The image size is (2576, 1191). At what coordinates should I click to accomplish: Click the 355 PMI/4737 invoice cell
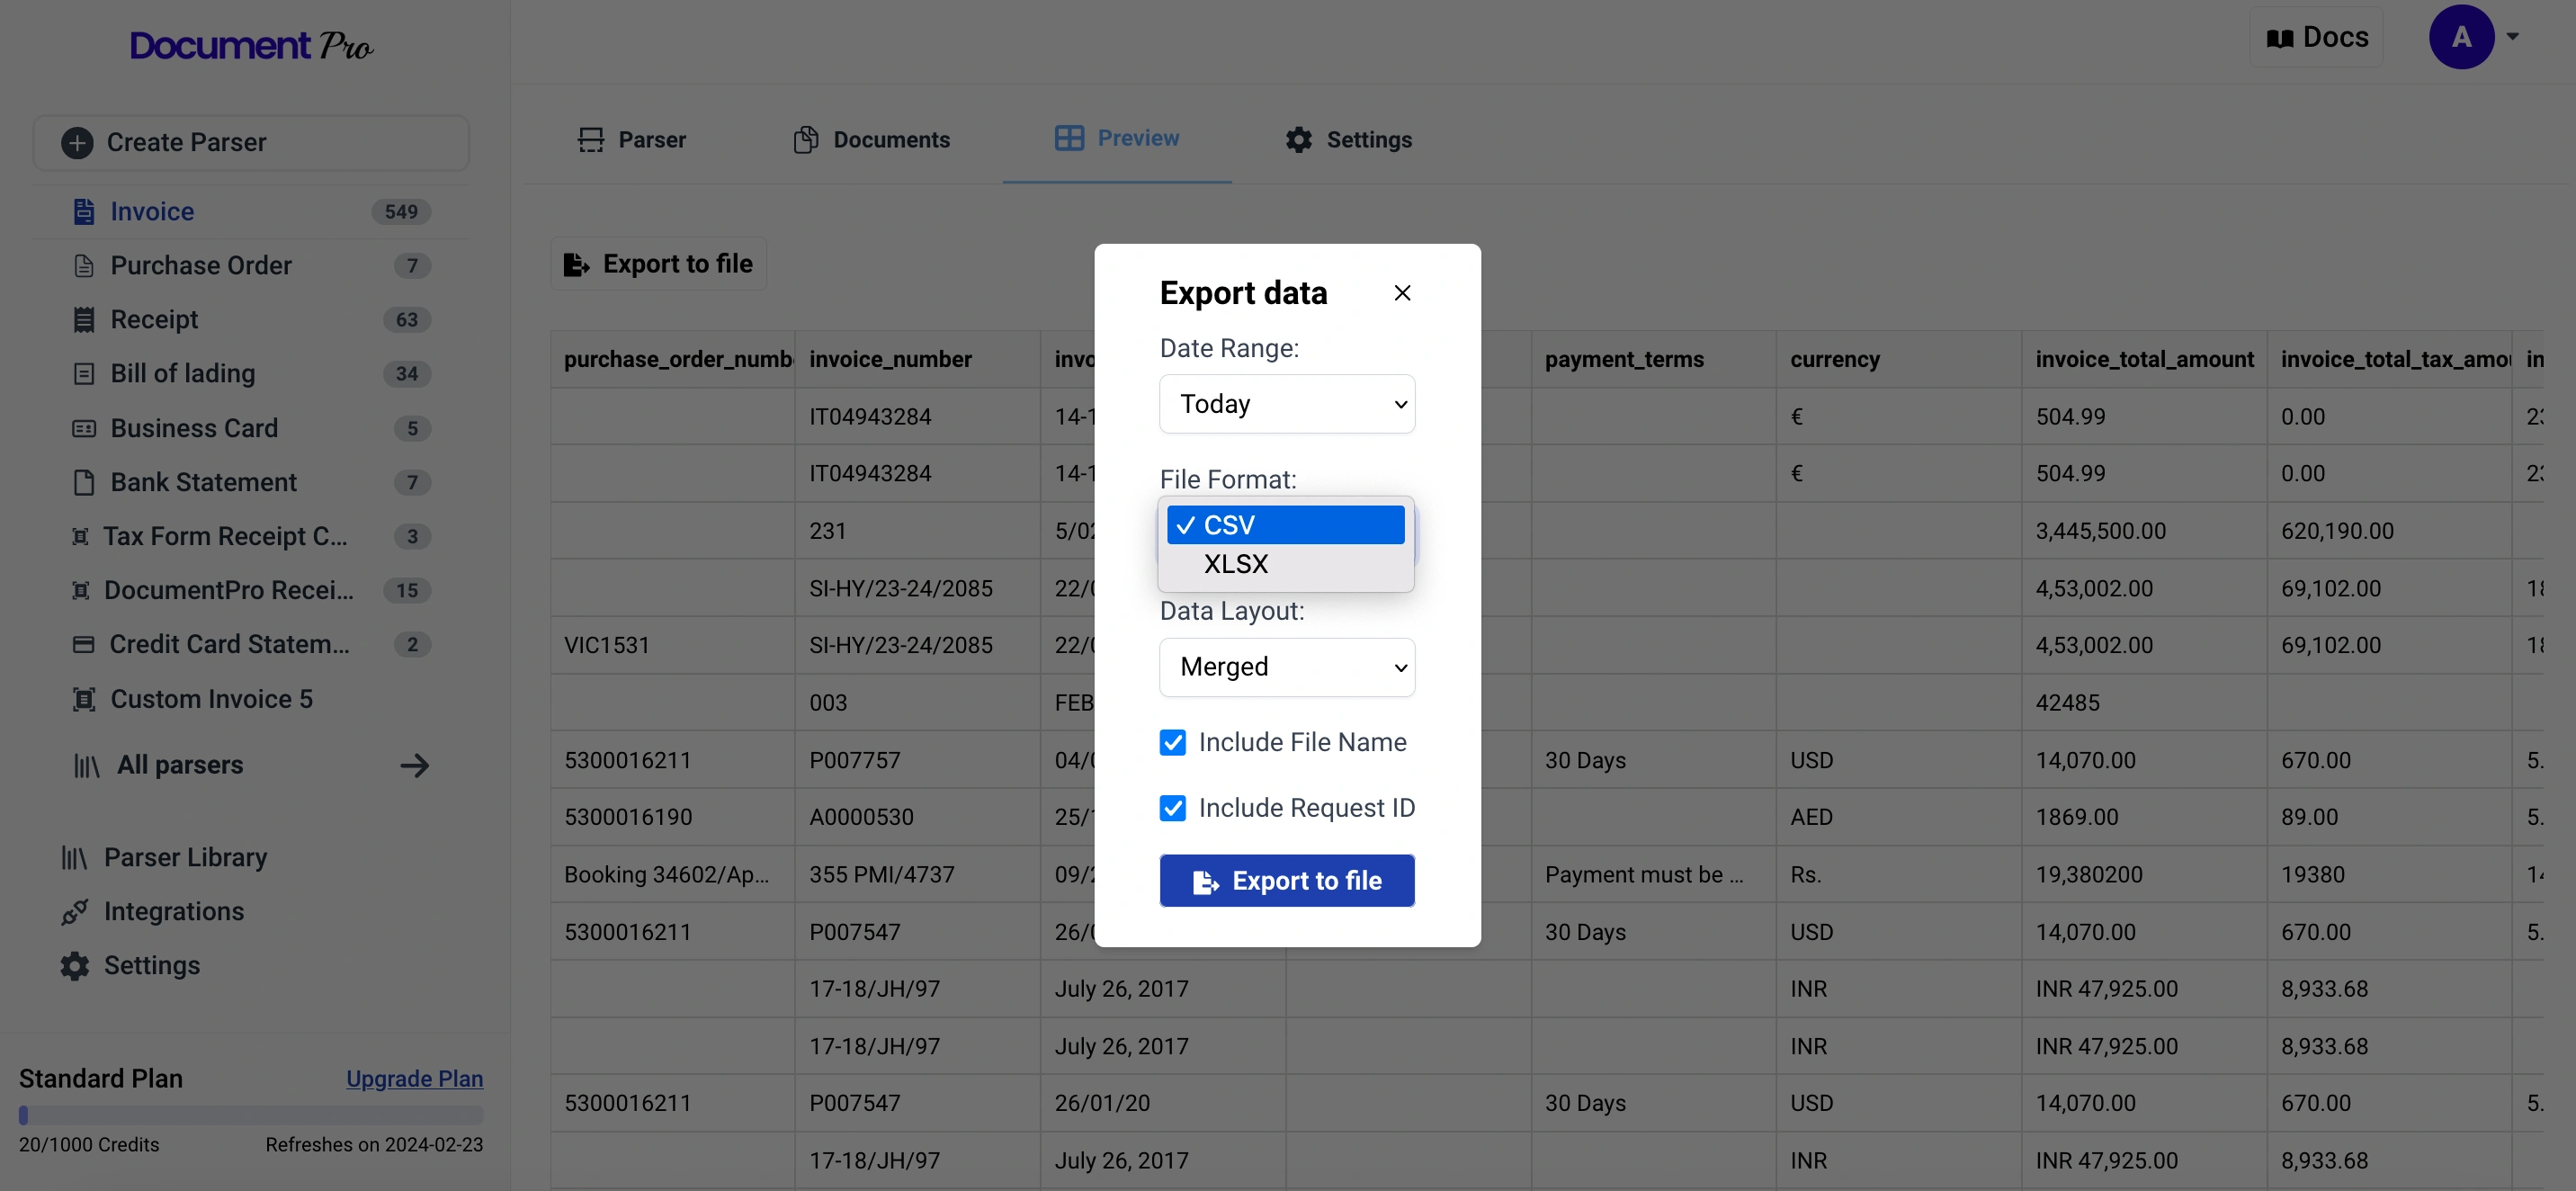coord(917,875)
